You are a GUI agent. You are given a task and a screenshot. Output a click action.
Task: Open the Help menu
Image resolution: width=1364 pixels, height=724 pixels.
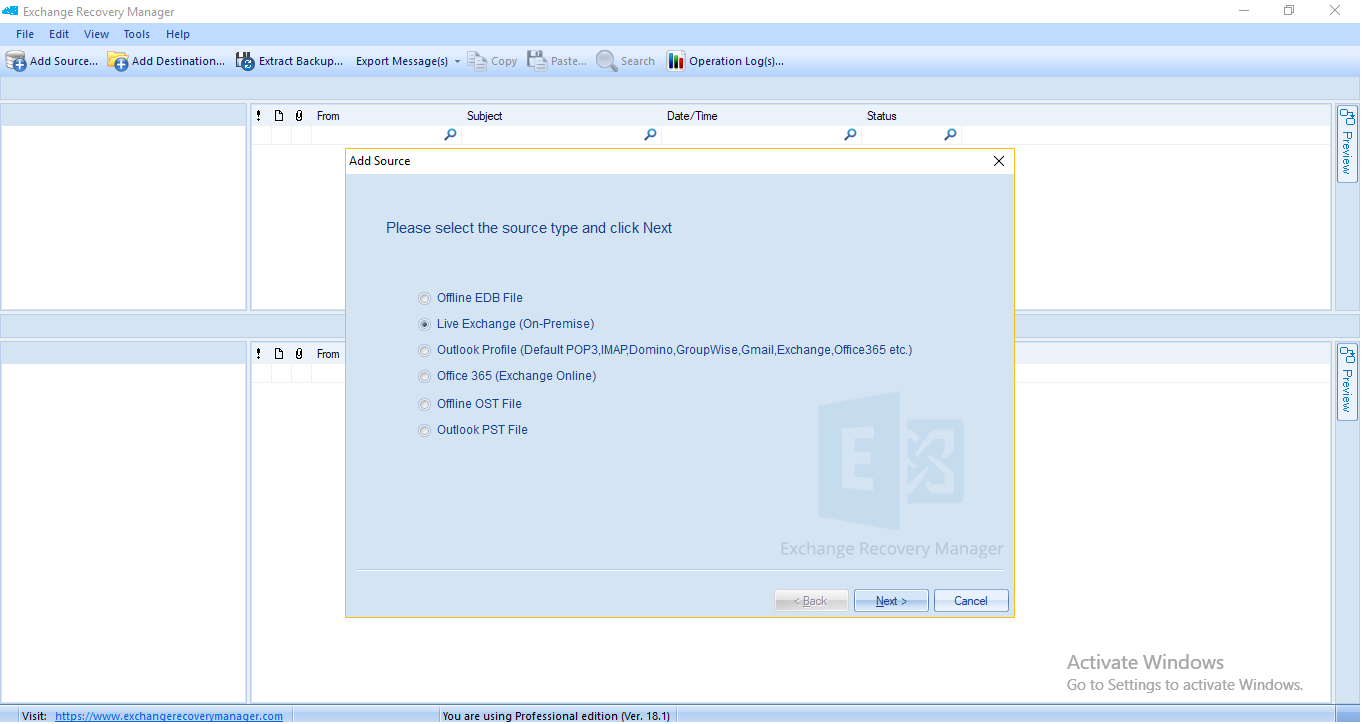pos(178,34)
